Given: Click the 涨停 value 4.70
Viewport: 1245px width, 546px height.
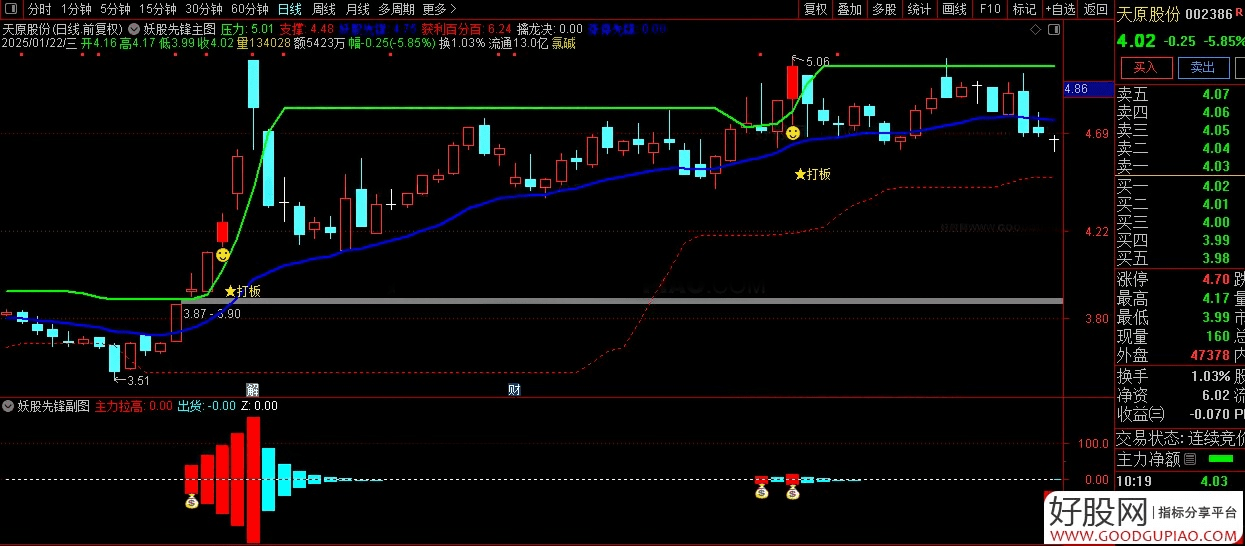Looking at the screenshot, I should point(1216,278).
